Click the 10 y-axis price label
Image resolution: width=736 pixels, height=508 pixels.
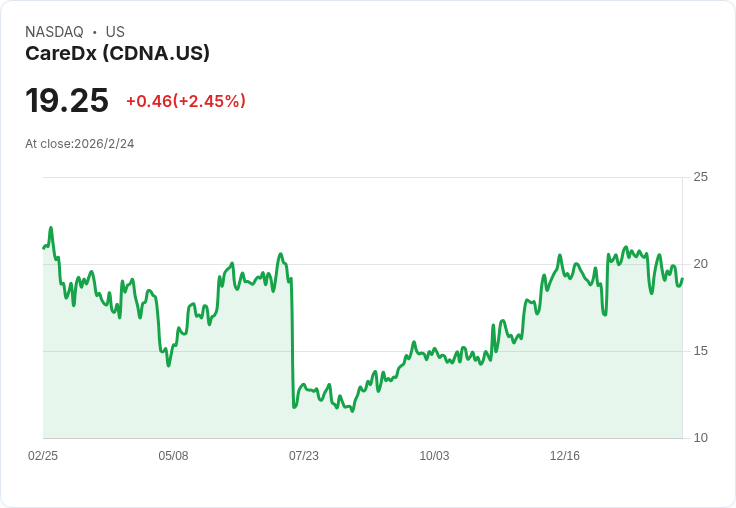tap(700, 438)
